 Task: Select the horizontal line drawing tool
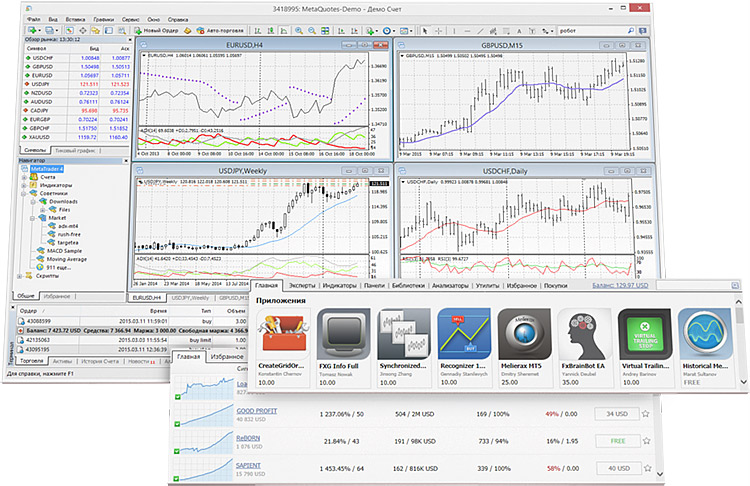coord(467,31)
